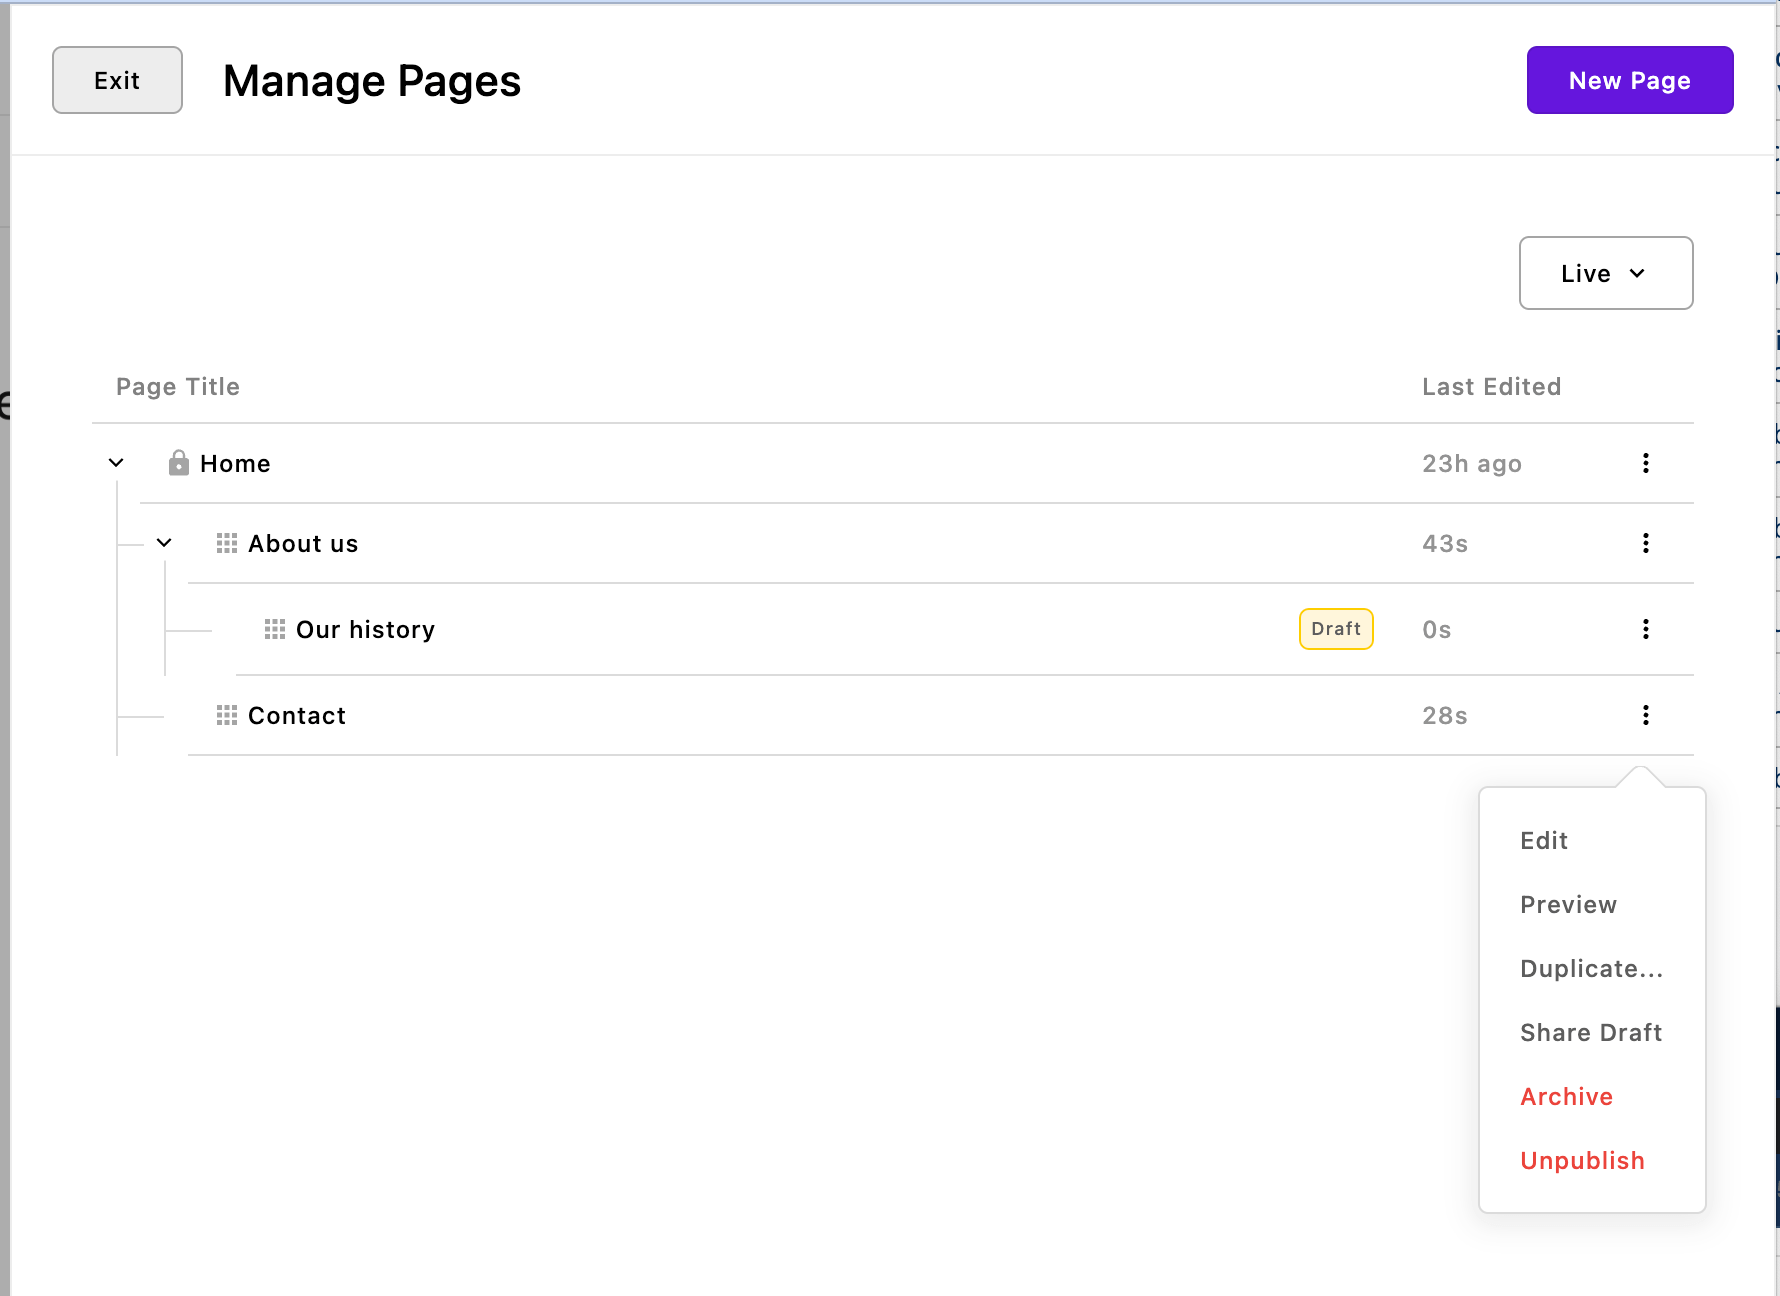
Task: Open the Home page options kebab menu
Action: [x=1646, y=463]
